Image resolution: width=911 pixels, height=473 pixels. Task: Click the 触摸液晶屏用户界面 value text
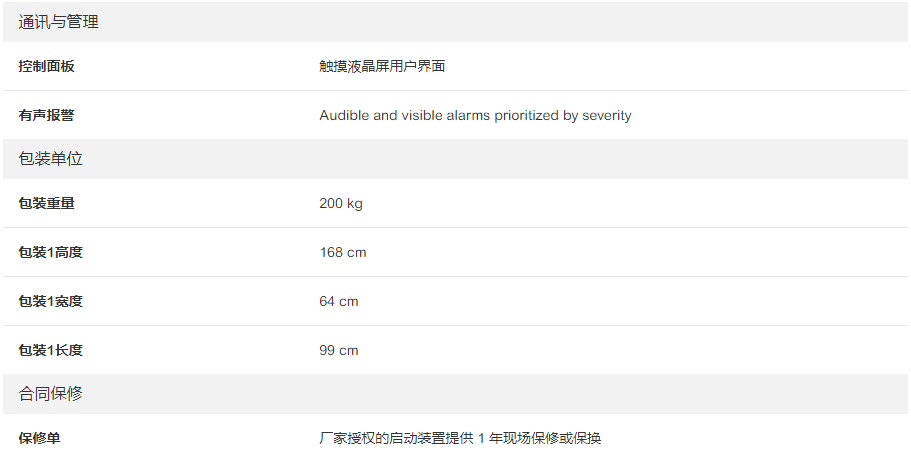click(x=382, y=67)
